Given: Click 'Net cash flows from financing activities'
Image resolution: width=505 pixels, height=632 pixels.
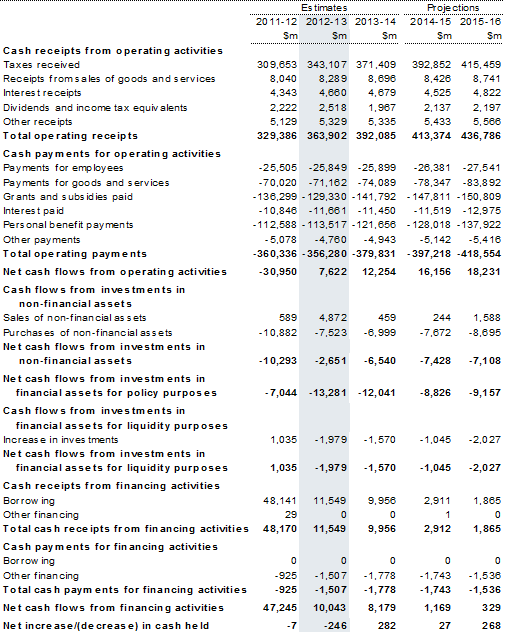Looking at the screenshot, I should pyautogui.click(x=113, y=608).
